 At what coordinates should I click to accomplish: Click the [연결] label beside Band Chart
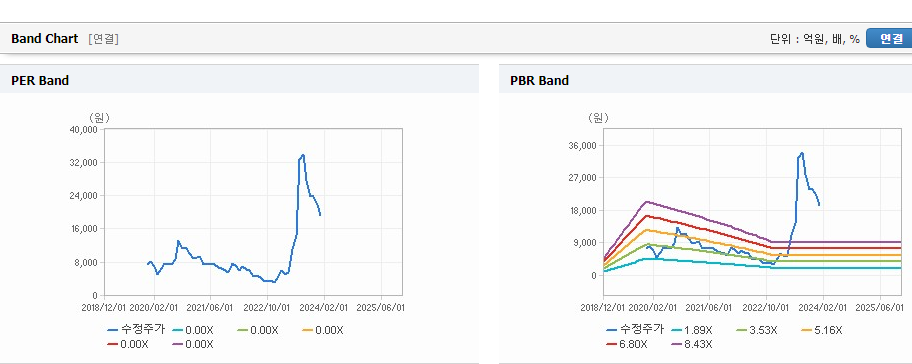pos(104,39)
